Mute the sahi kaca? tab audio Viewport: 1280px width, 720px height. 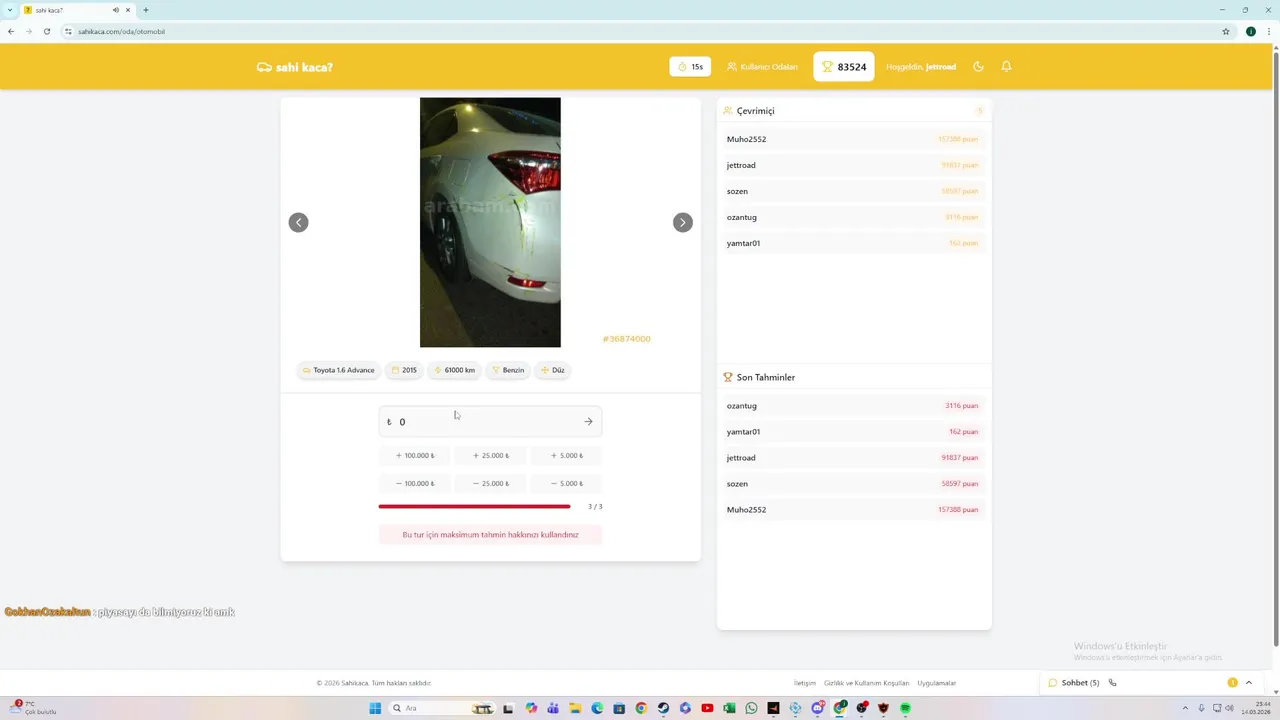[116, 10]
